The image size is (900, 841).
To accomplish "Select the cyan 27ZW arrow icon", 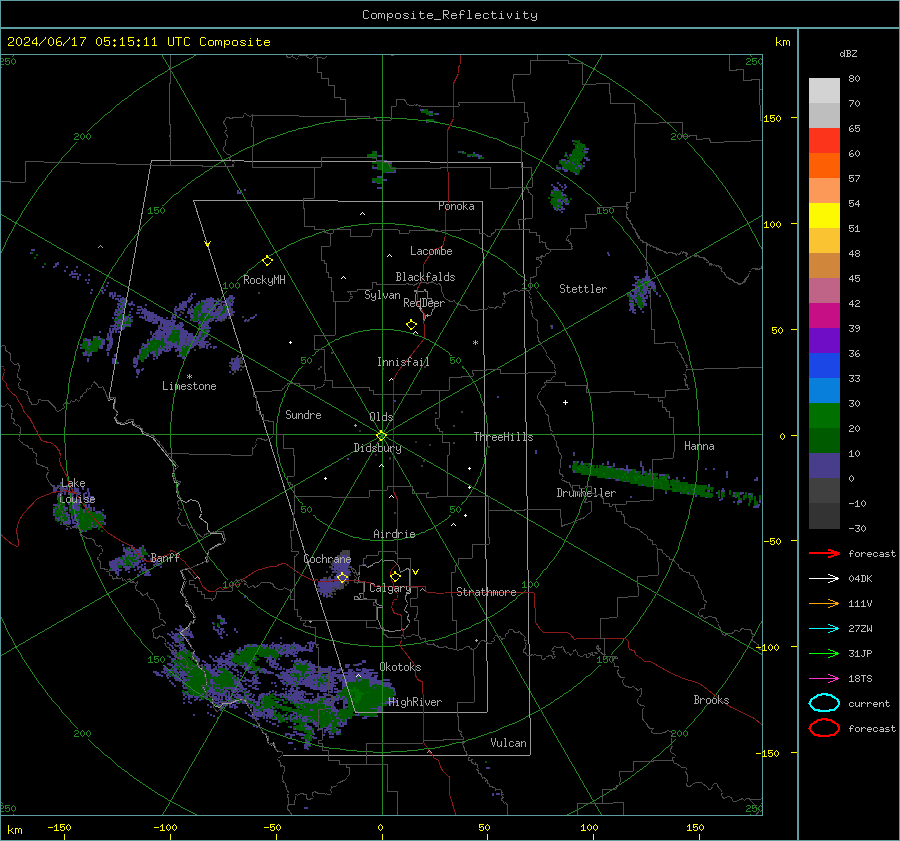I will pyautogui.click(x=824, y=629).
